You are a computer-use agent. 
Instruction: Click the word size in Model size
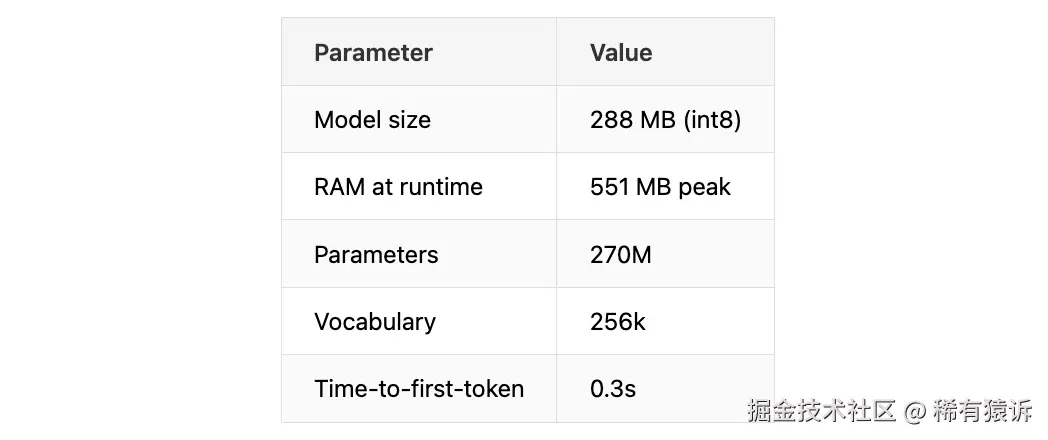point(411,120)
